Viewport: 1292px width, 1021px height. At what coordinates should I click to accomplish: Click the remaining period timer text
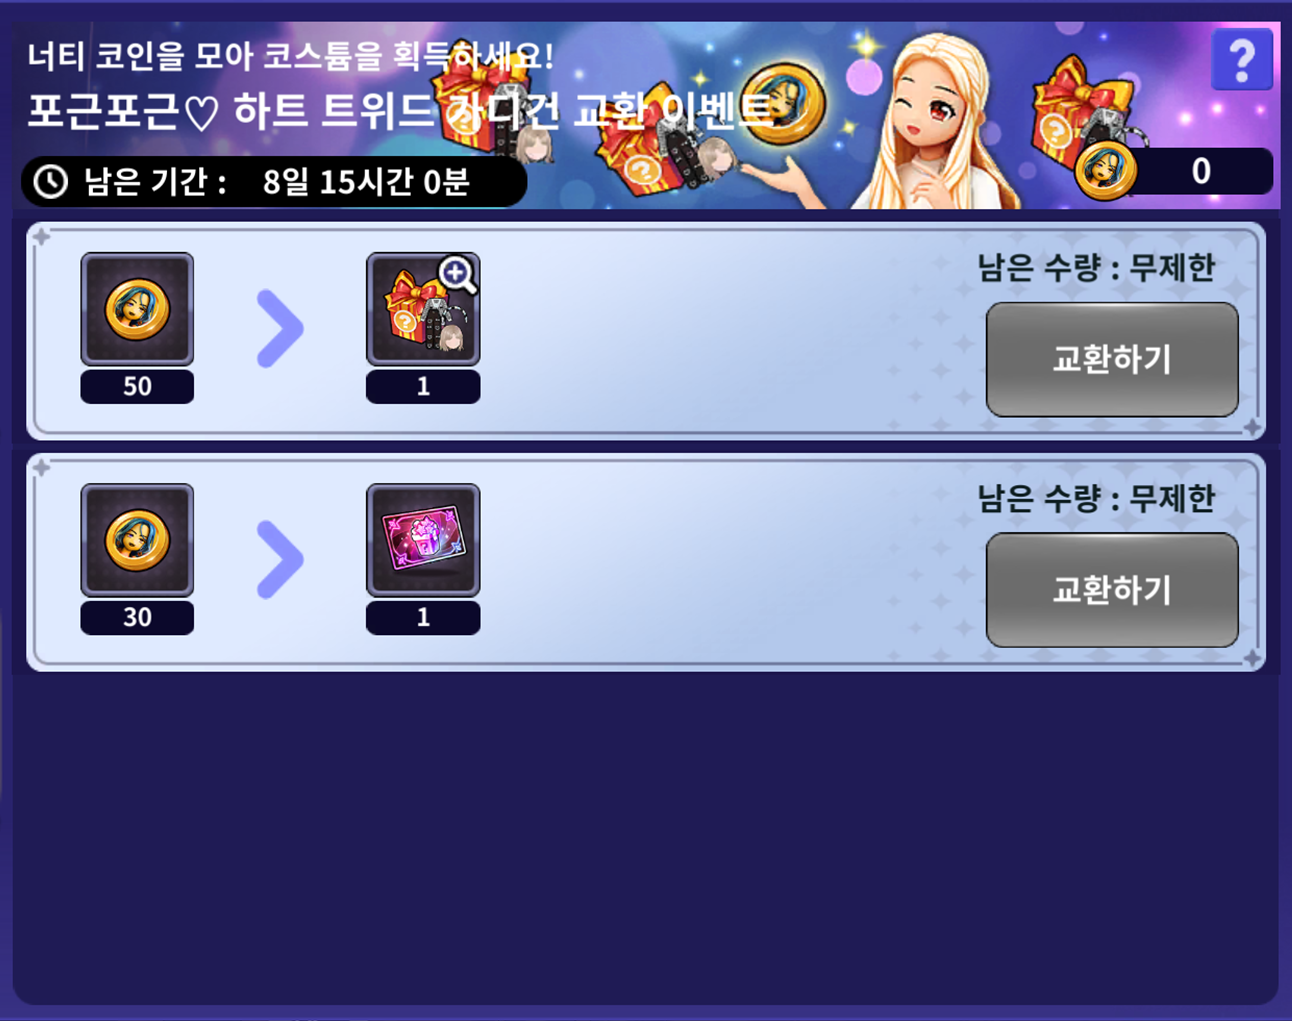pyautogui.click(x=365, y=182)
